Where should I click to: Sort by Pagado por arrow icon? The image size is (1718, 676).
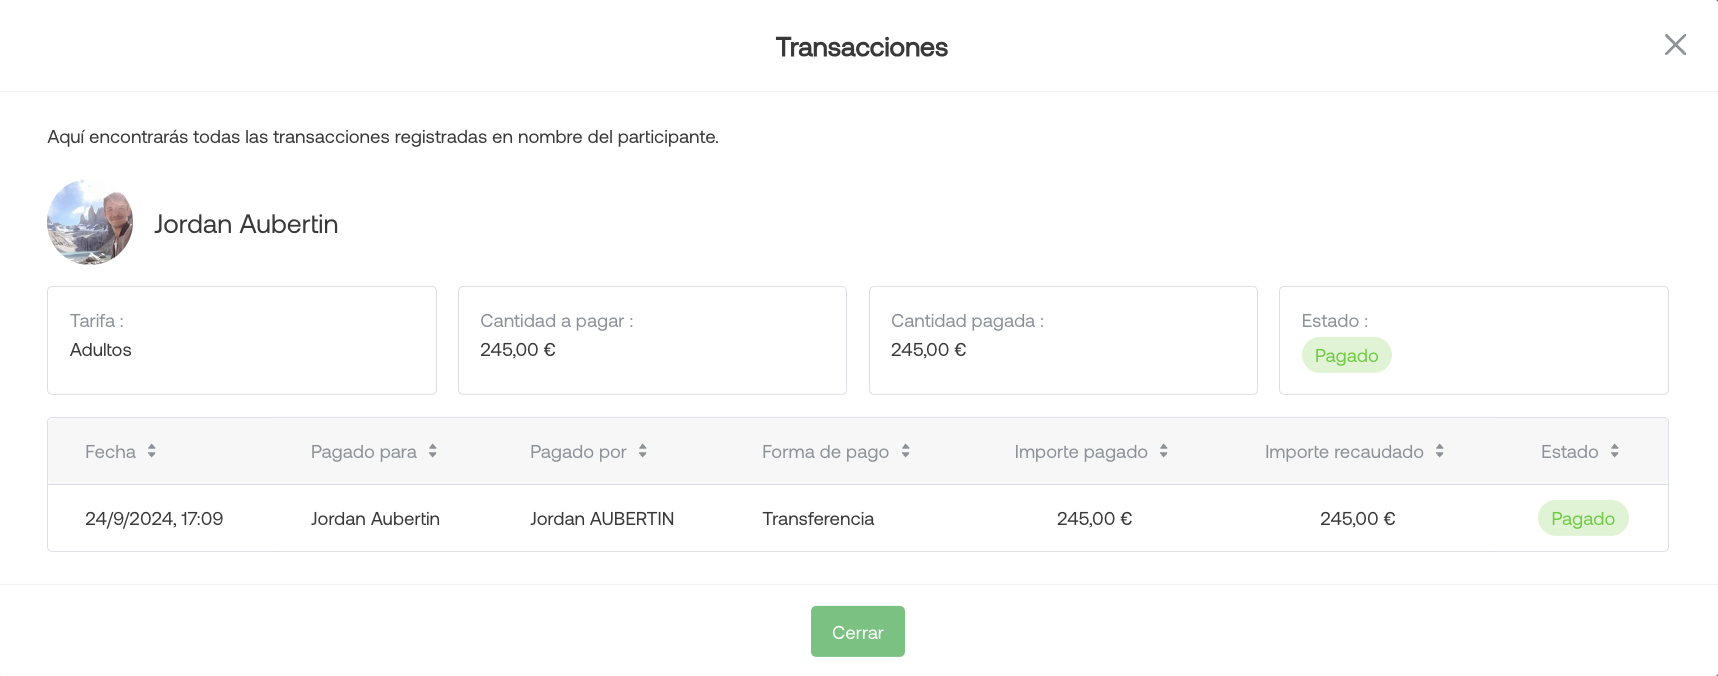tap(643, 451)
